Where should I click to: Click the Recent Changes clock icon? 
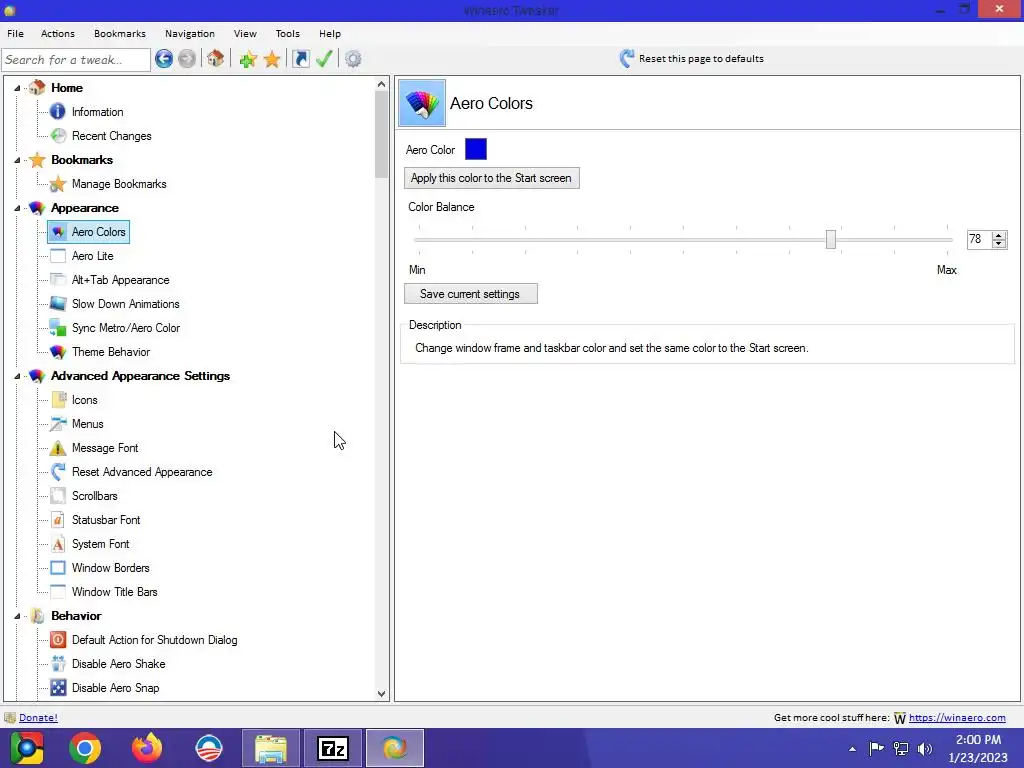[57, 136]
